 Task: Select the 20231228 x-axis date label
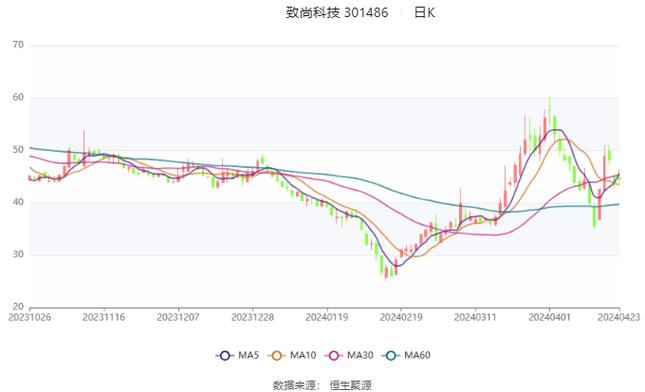[253, 318]
